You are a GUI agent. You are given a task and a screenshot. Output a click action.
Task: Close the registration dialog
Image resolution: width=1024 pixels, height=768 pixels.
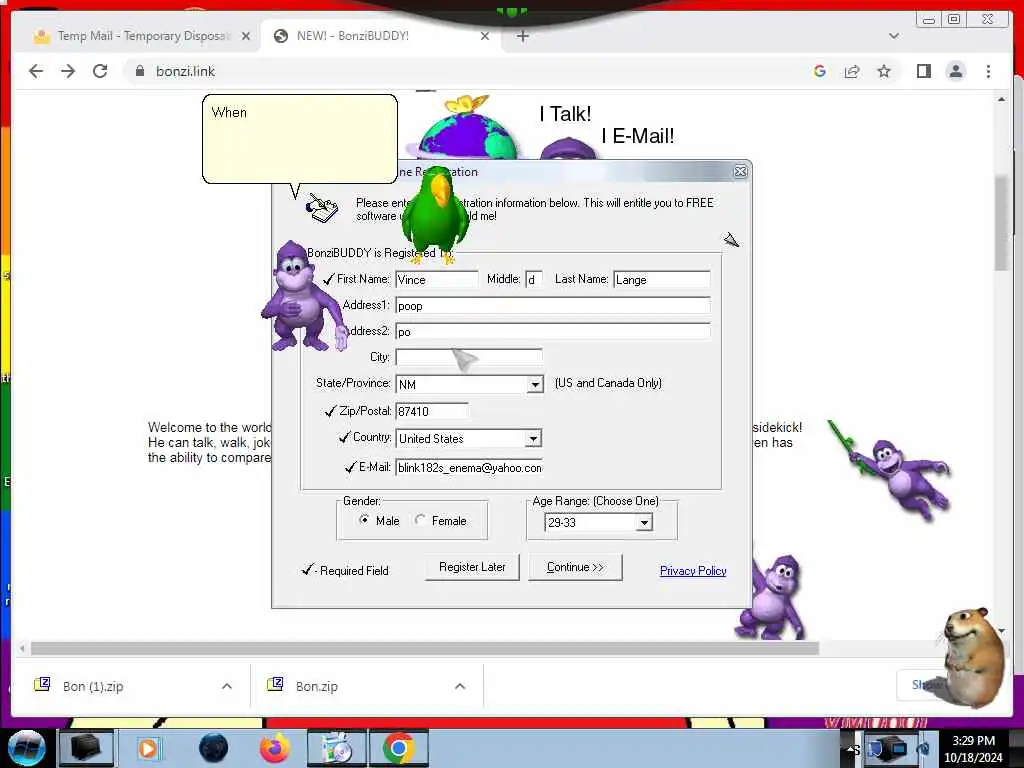pyautogui.click(x=740, y=171)
